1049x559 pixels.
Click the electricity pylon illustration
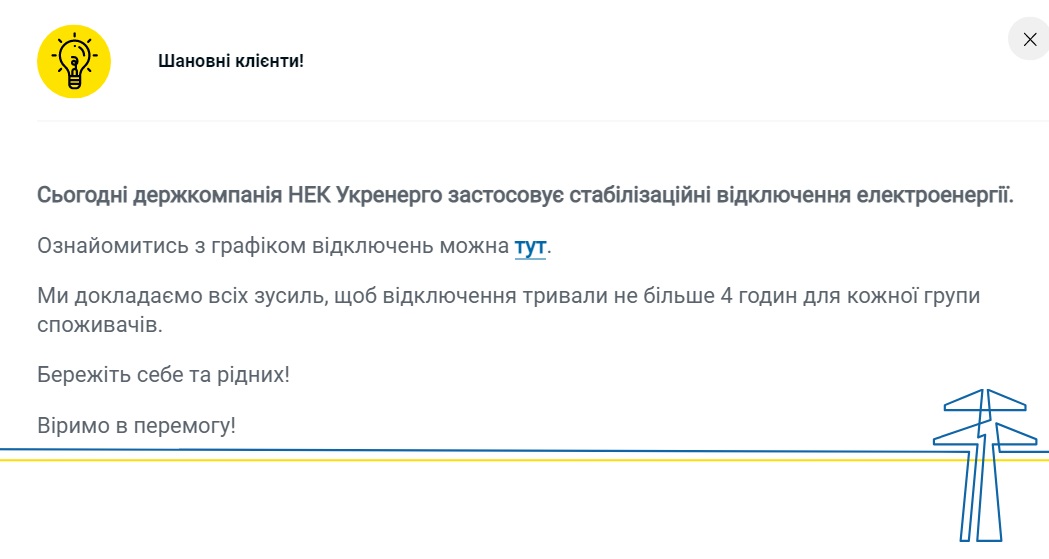(984, 465)
